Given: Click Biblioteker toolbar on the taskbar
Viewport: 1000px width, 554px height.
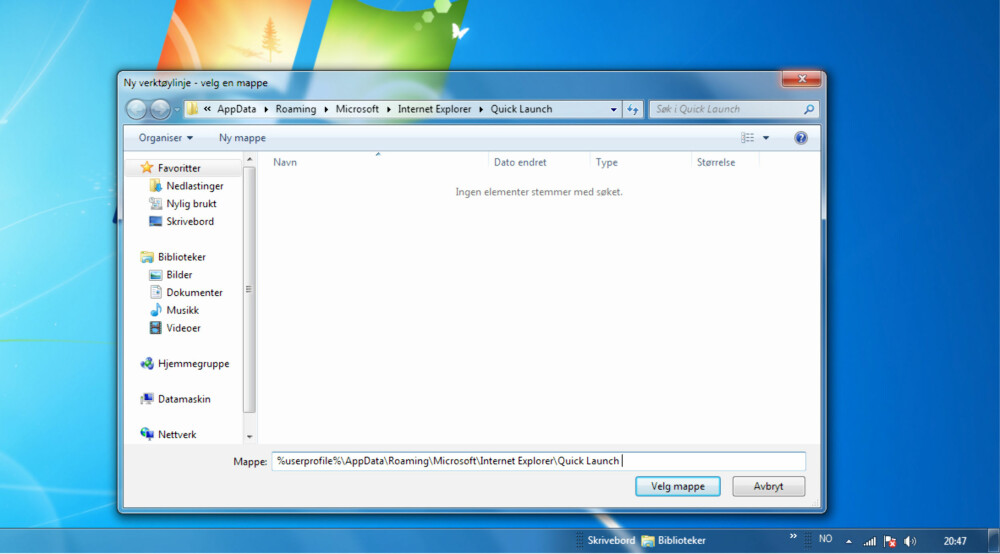Looking at the screenshot, I should [x=674, y=541].
